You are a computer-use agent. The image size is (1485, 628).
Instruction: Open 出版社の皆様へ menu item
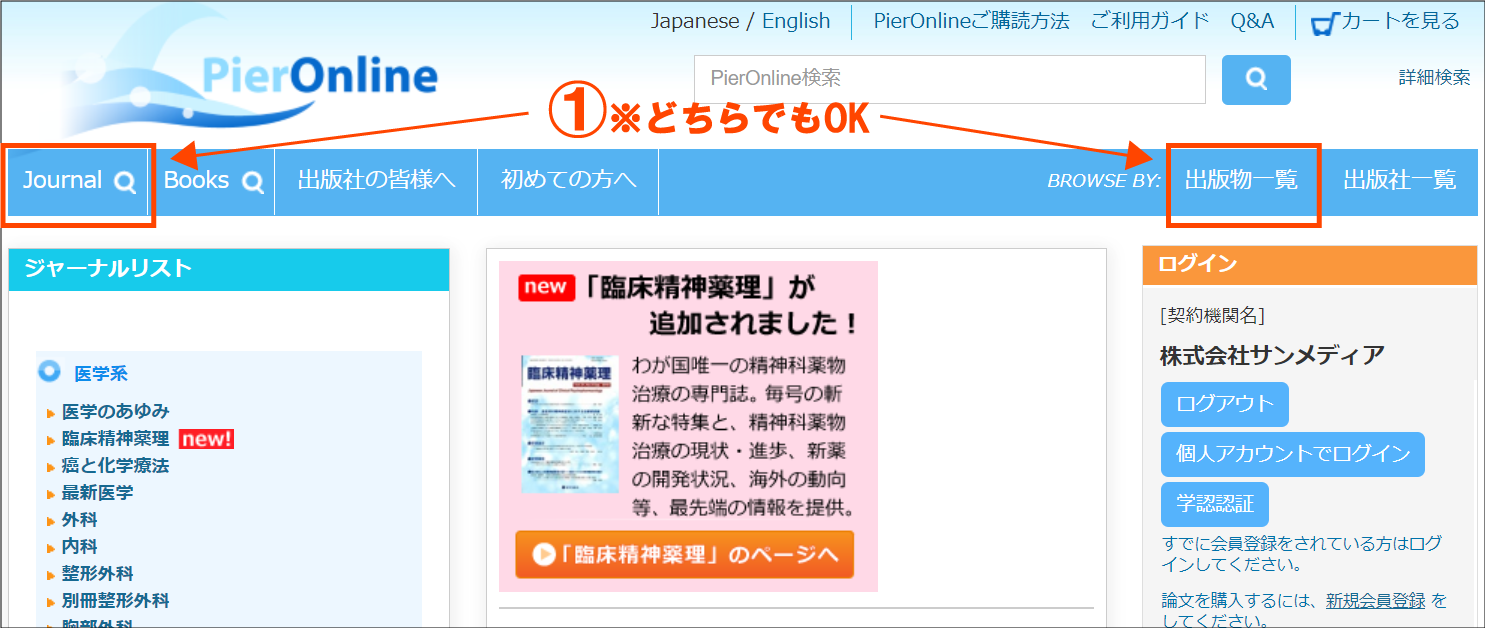pos(376,181)
